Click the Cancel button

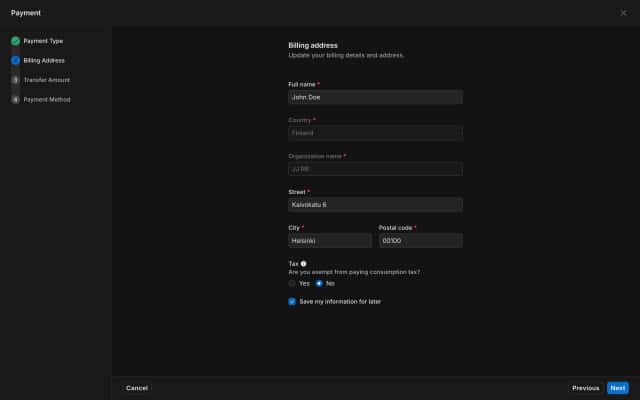click(137, 388)
